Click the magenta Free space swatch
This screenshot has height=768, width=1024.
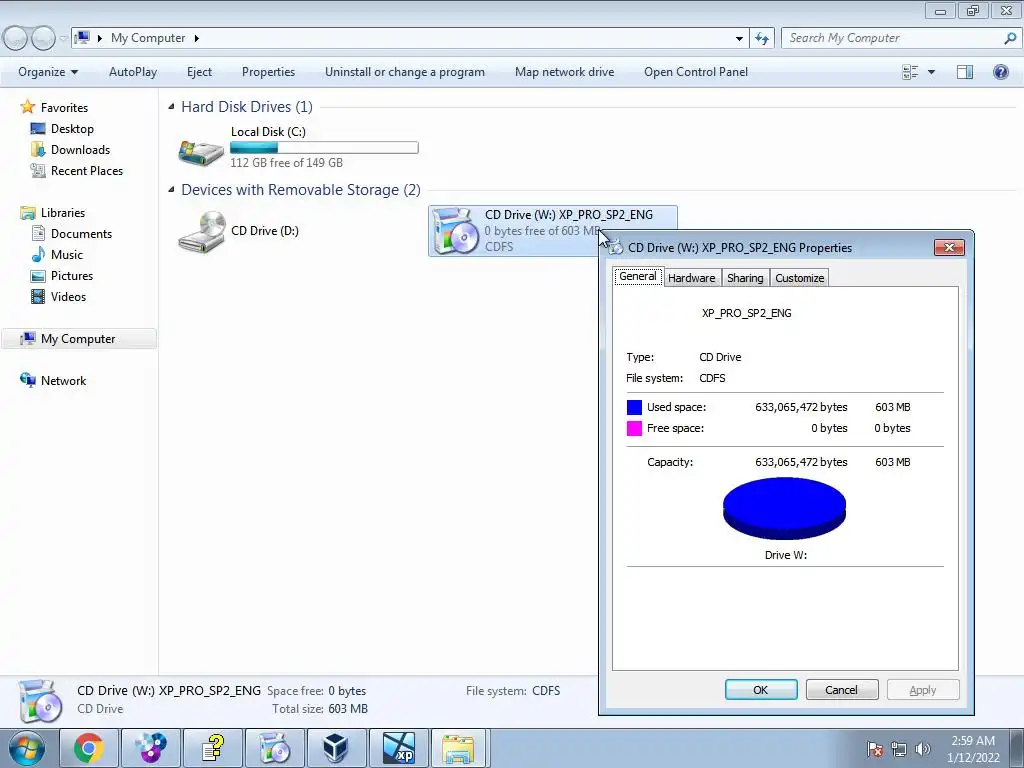[x=634, y=428]
